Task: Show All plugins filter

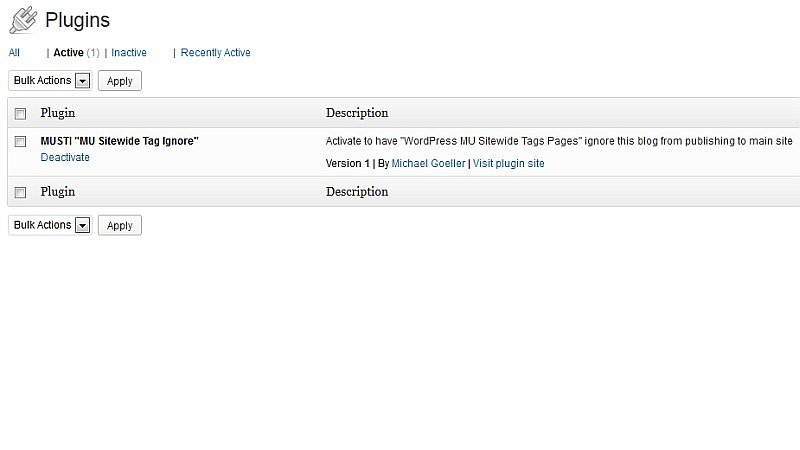Action: pos(14,53)
